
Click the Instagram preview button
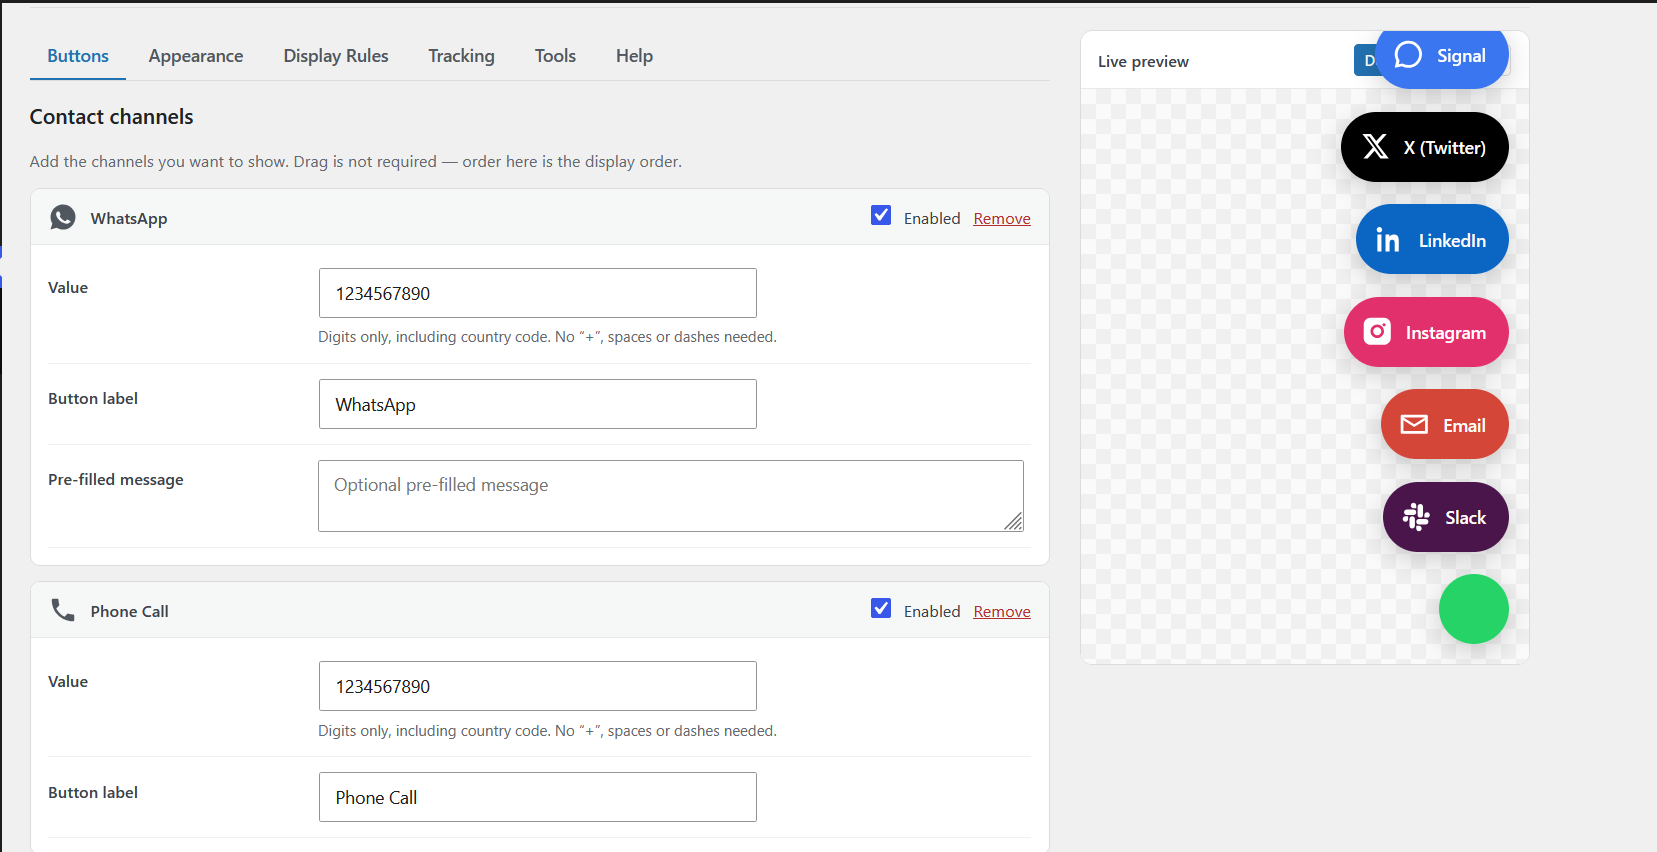(x=1426, y=332)
